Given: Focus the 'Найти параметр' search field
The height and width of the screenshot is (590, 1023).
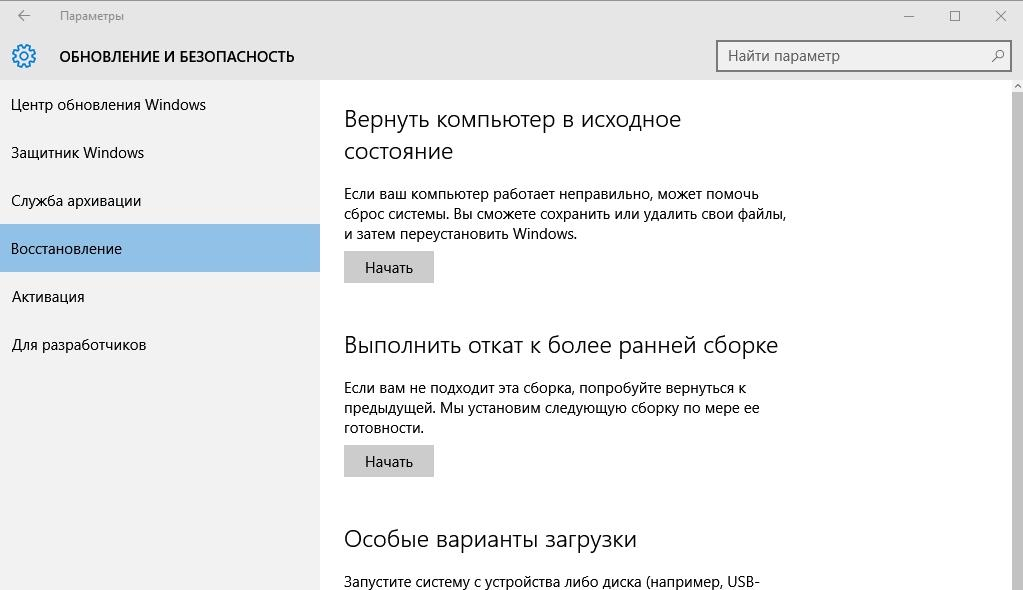Looking at the screenshot, I should [x=855, y=56].
